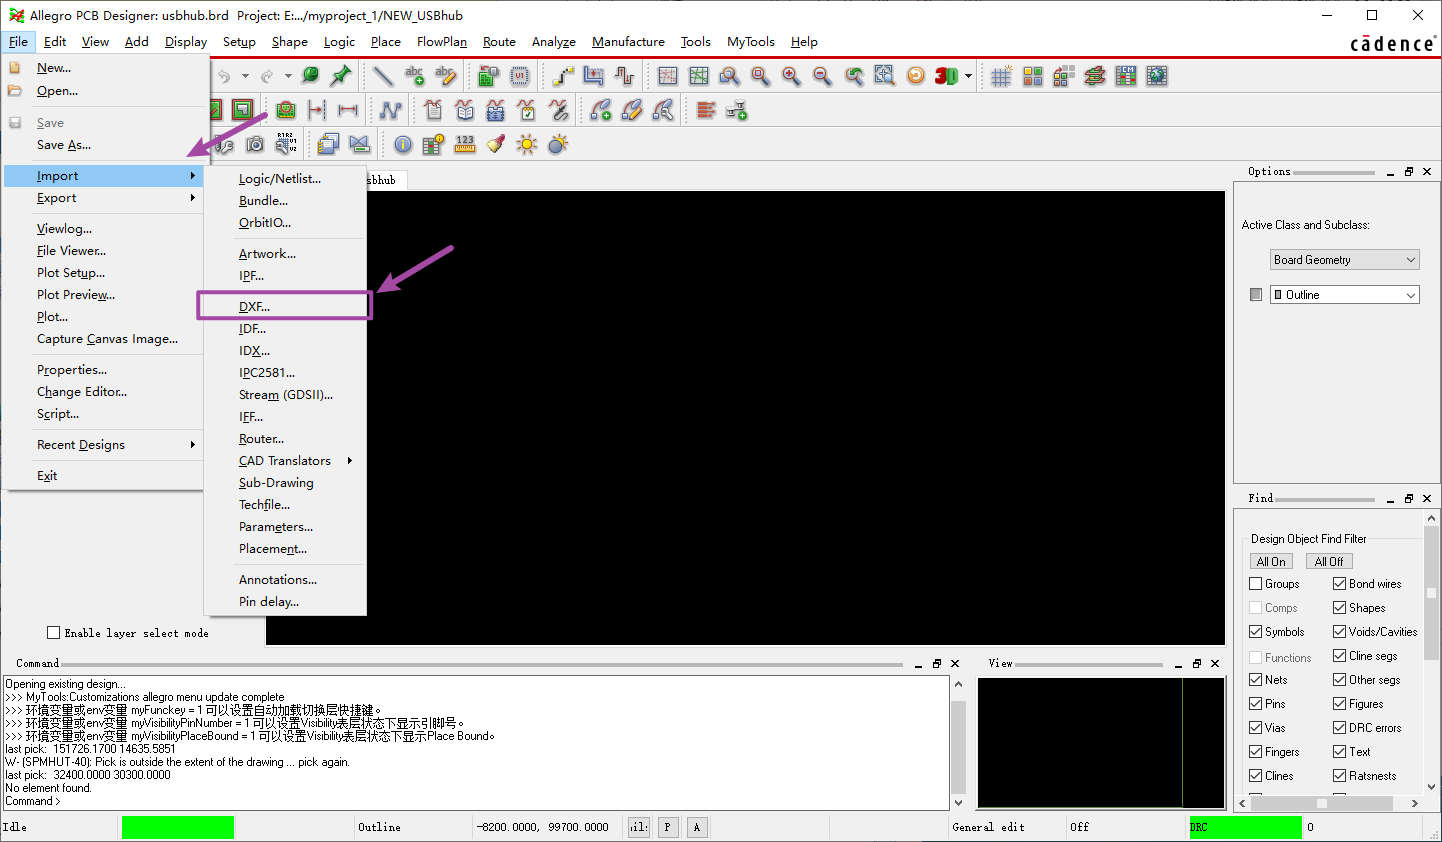Click the Zoom Previous icon

[853, 76]
